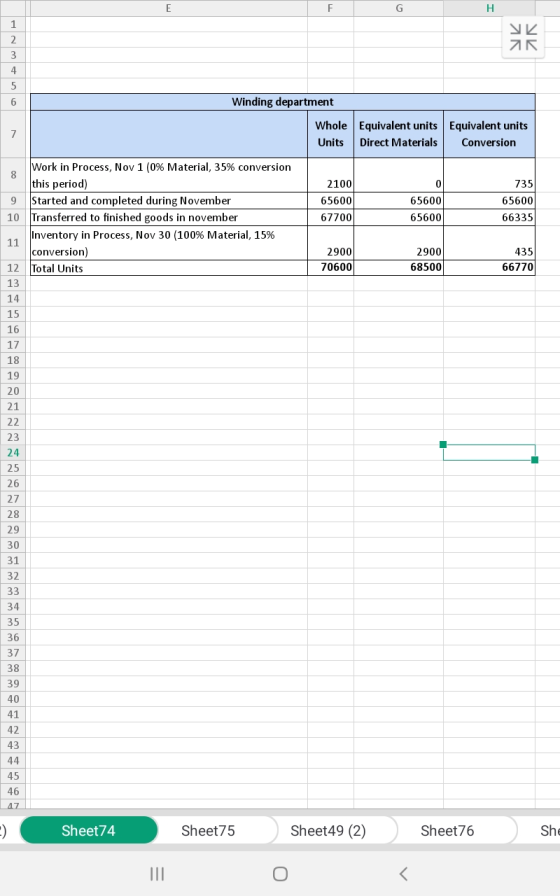560x896 pixels.
Task: Select cell with value 435
Action: pos(489,243)
